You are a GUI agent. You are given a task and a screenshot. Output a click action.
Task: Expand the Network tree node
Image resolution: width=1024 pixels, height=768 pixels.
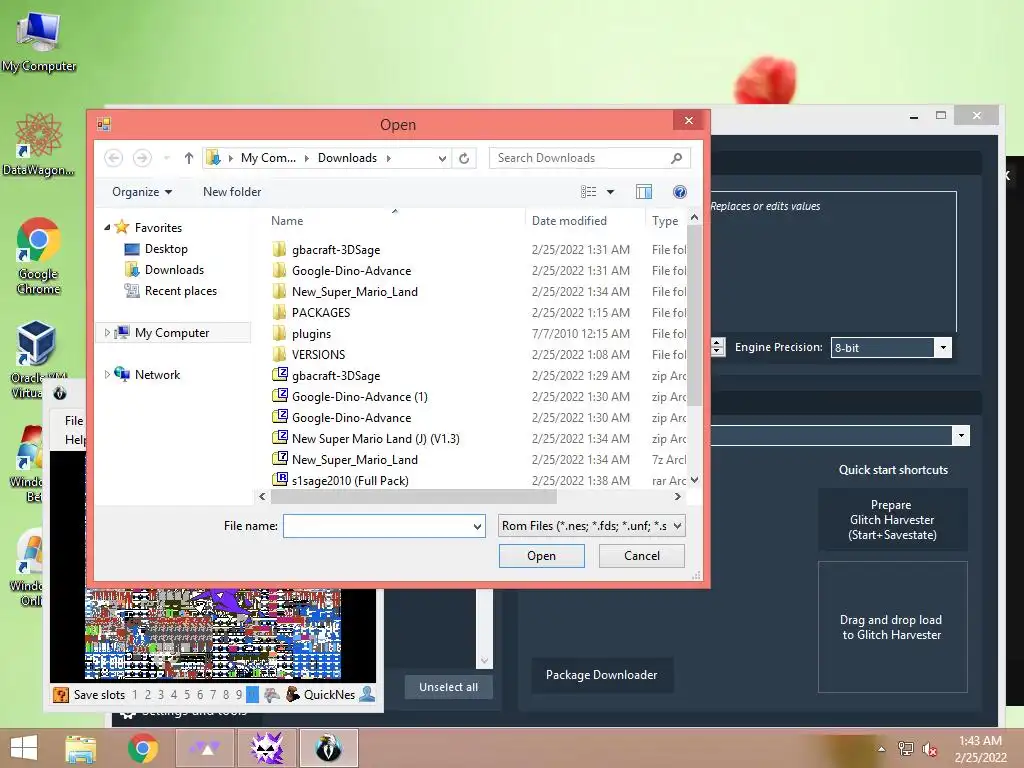107,374
